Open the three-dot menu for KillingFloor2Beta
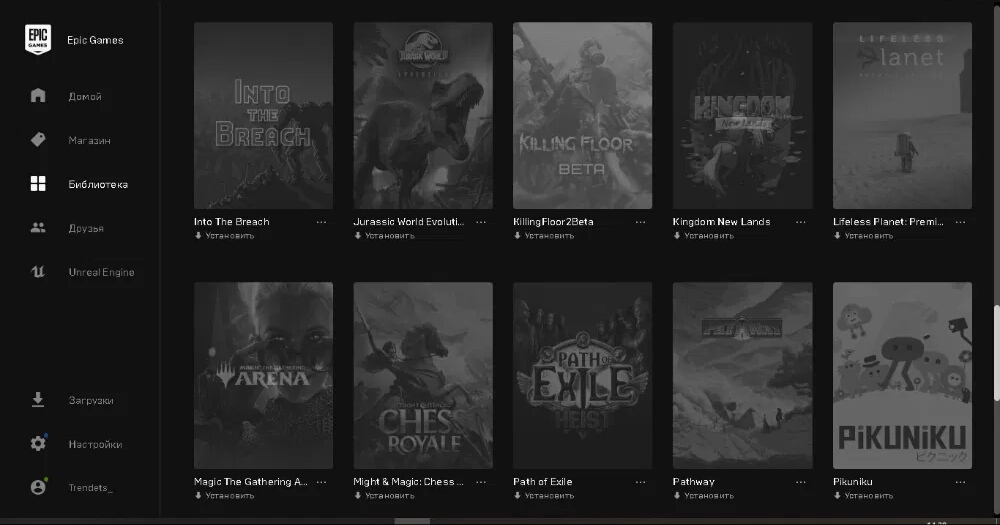The height and width of the screenshot is (525, 1000). tap(640, 222)
